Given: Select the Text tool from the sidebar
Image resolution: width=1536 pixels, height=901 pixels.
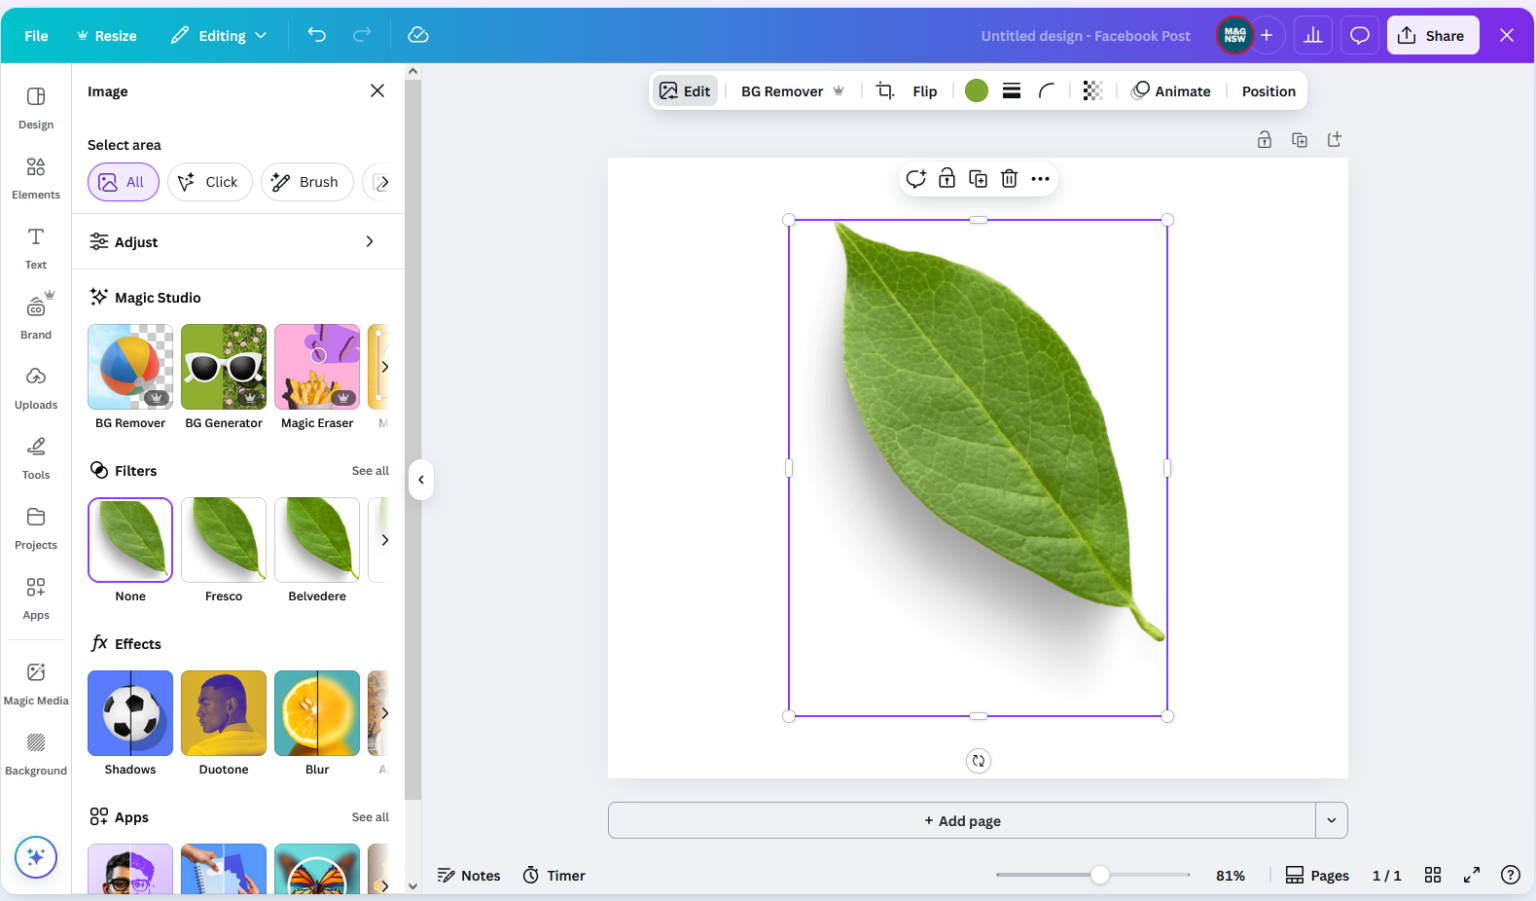Looking at the screenshot, I should [x=36, y=248].
